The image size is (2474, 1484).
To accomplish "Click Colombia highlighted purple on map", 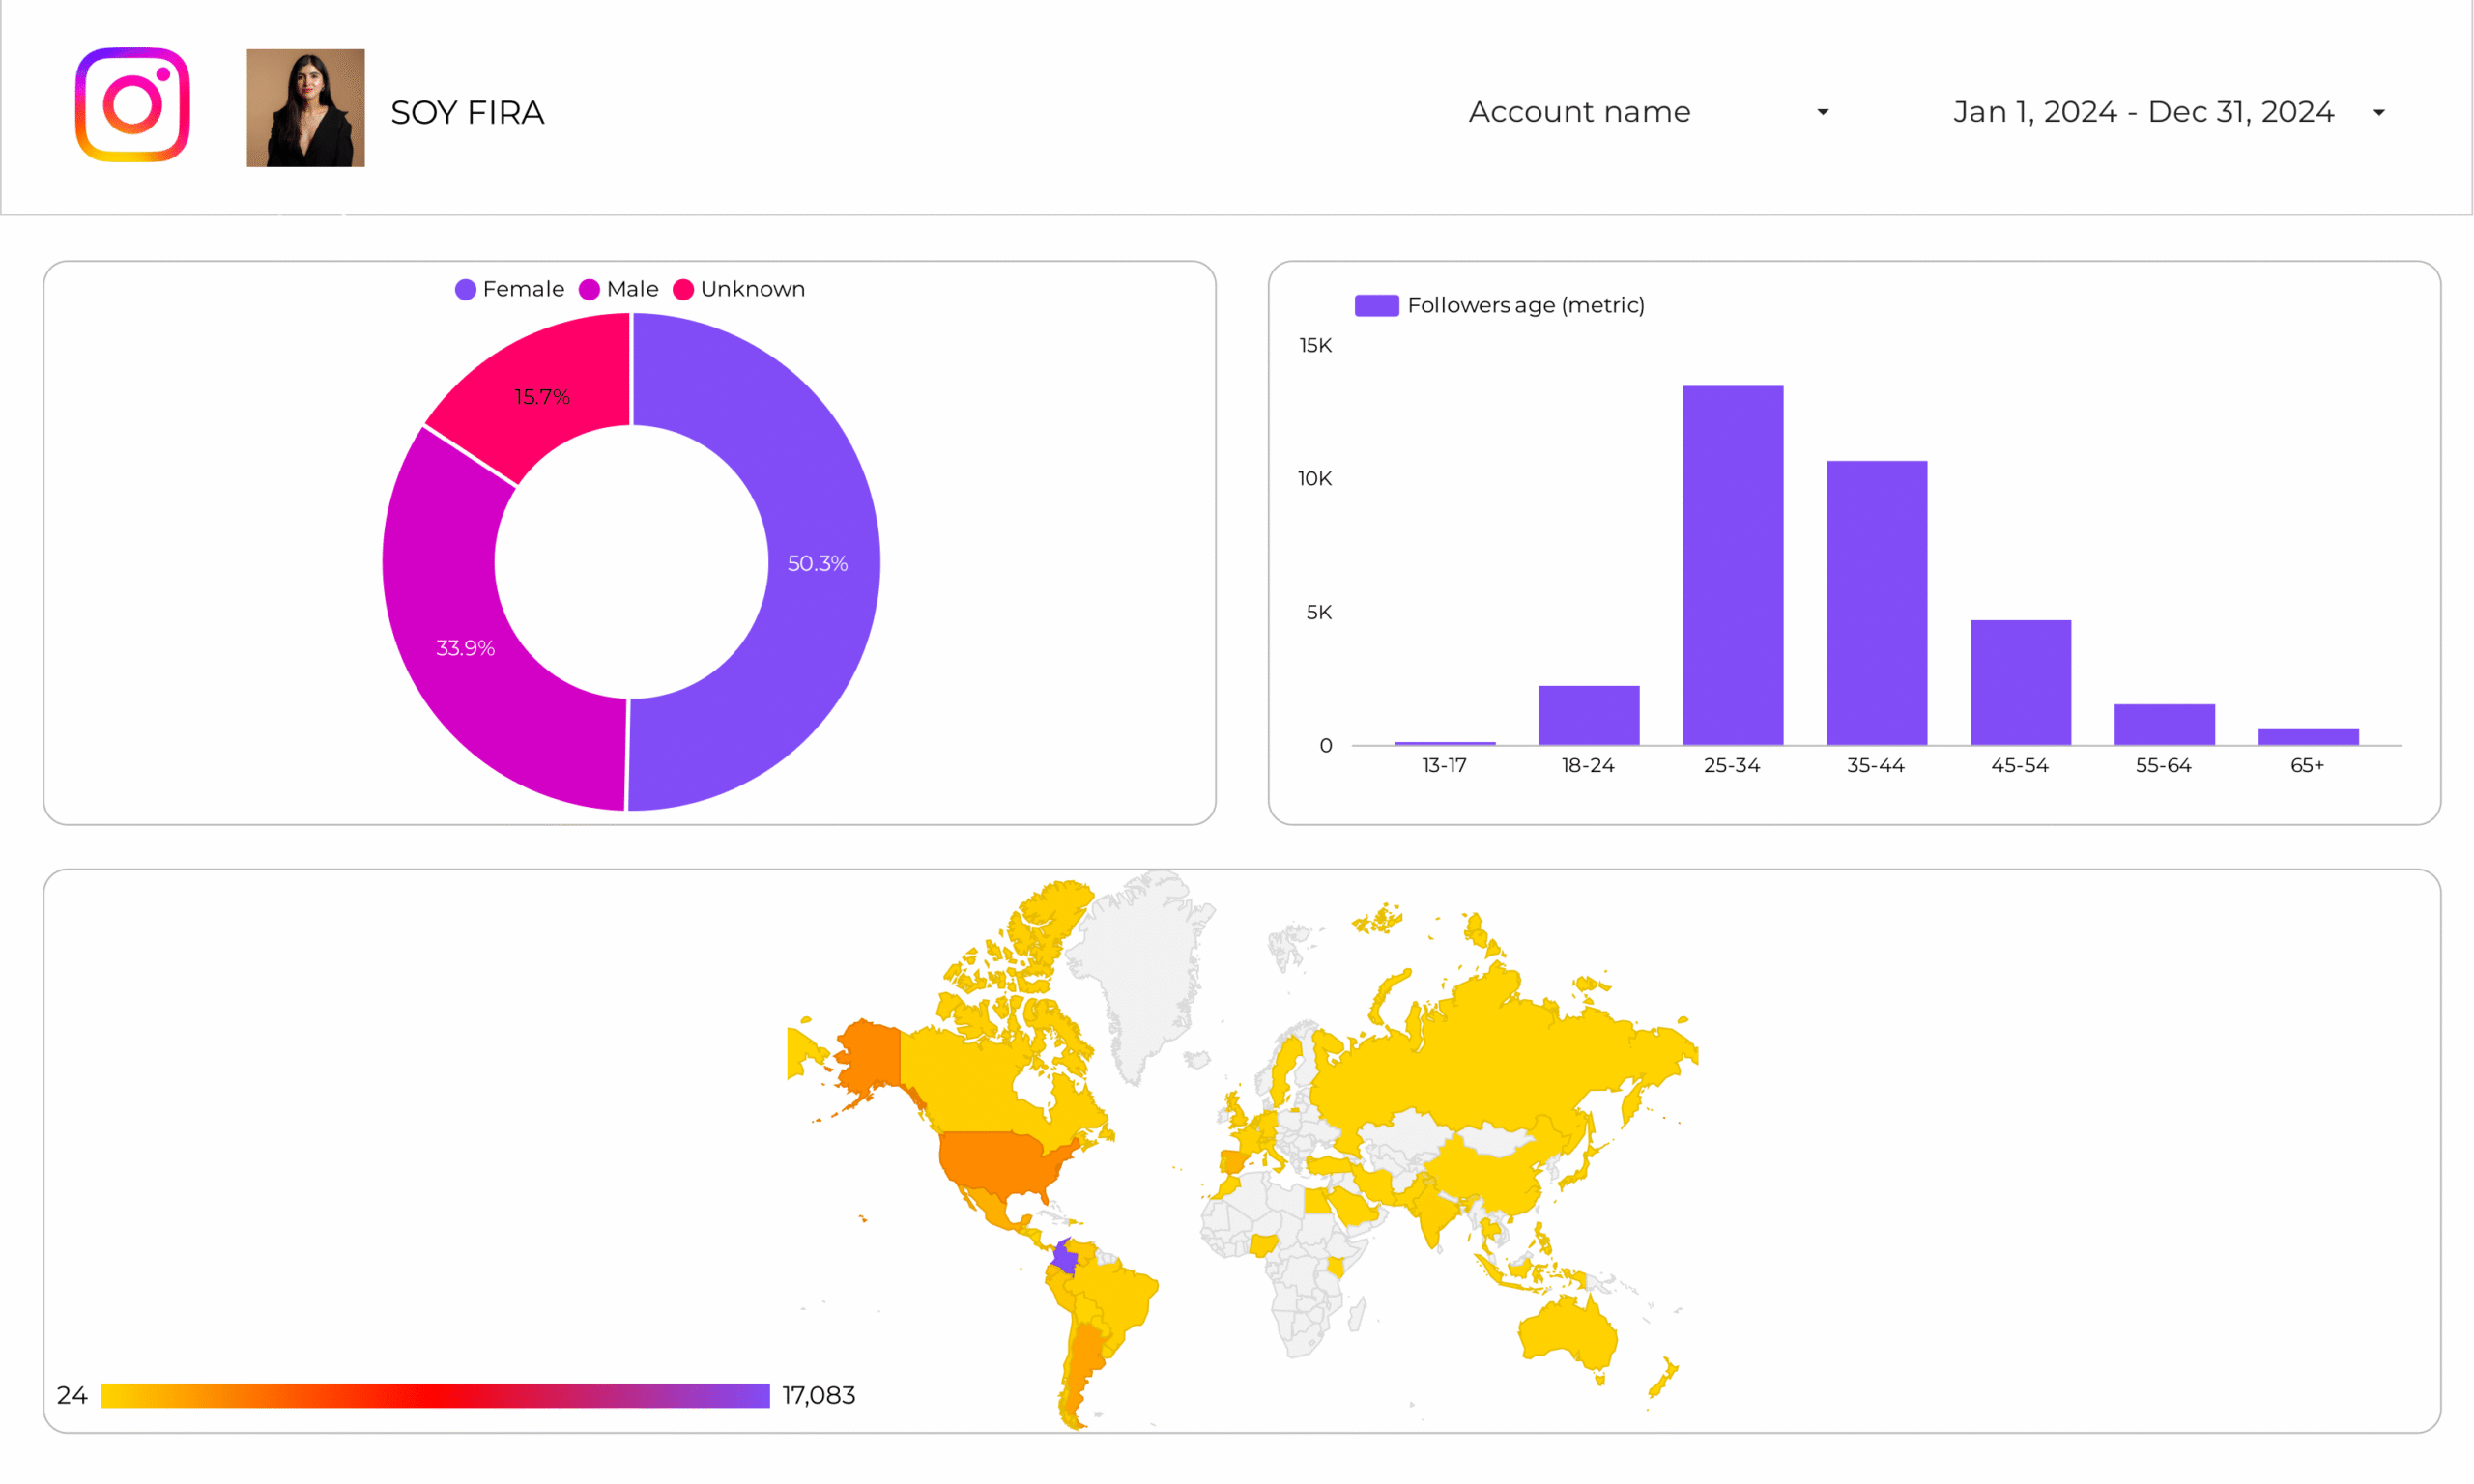I will [x=1065, y=1258].
